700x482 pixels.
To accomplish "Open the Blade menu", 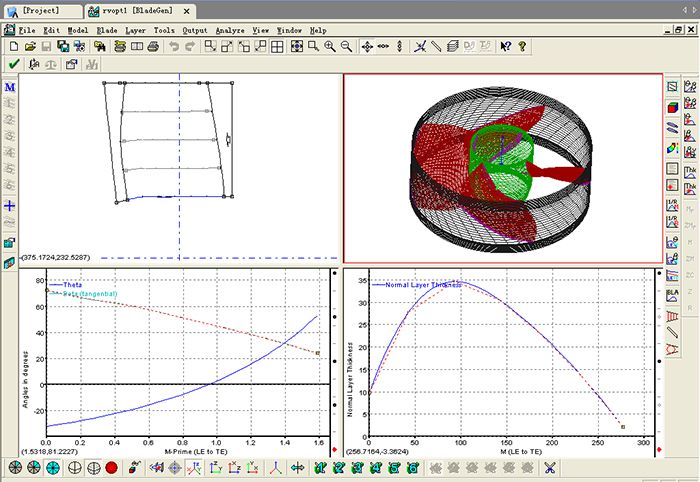I will coord(106,30).
